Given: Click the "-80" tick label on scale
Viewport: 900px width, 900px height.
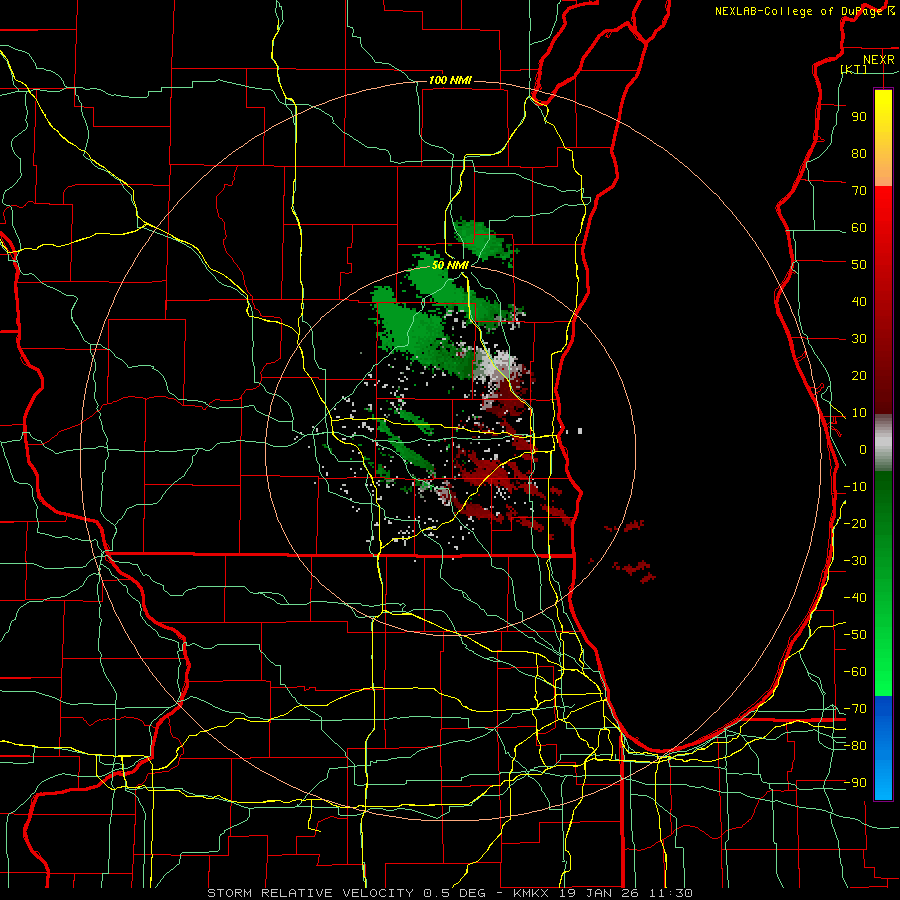Looking at the screenshot, I should 855,746.
